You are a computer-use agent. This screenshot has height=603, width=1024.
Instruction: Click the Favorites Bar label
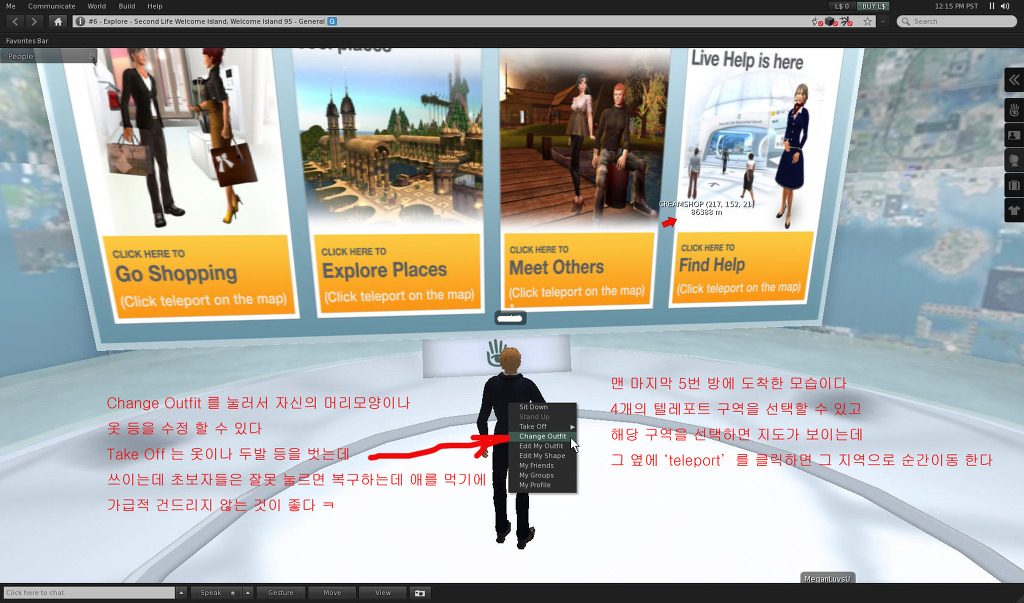[27, 41]
